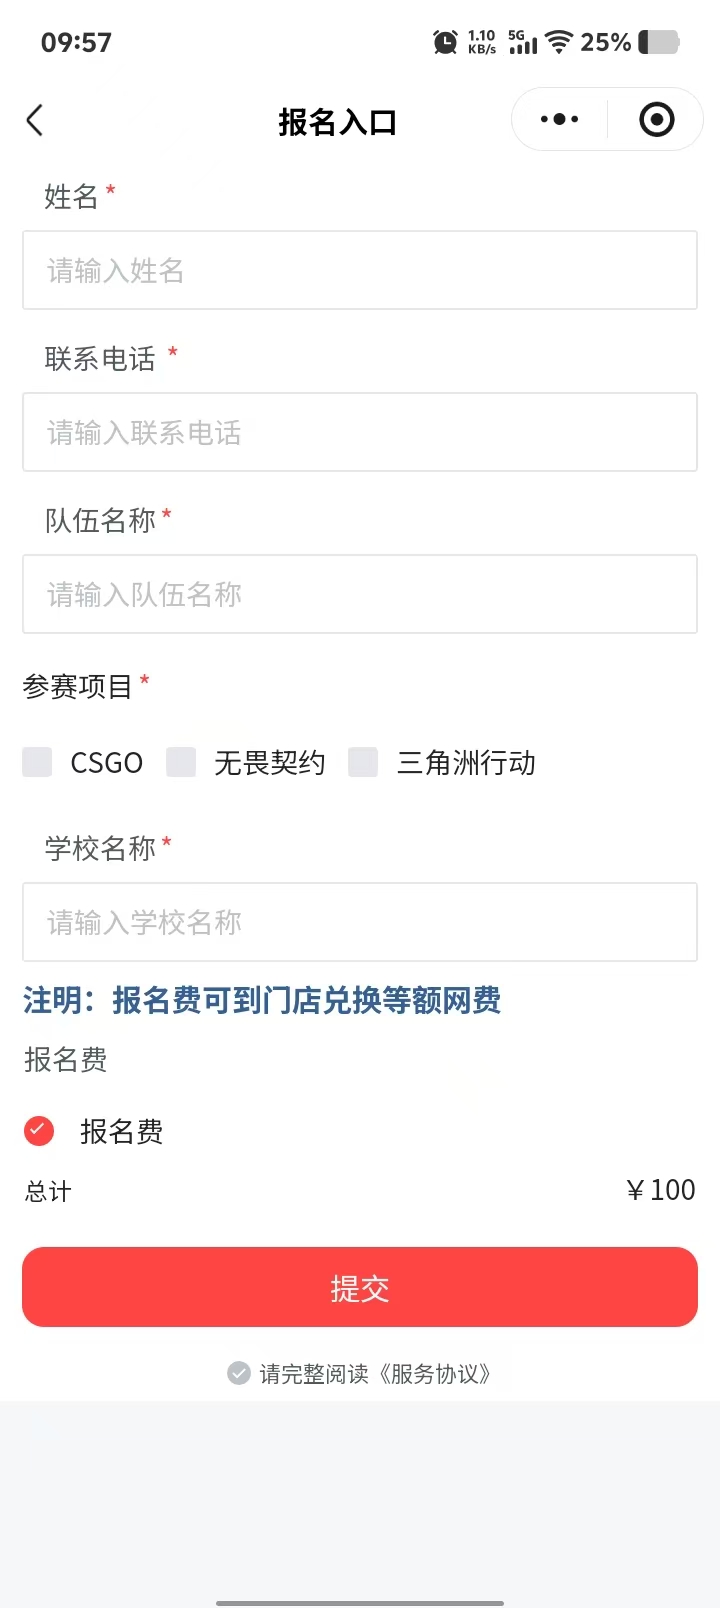Tap the 报名入口 page title
This screenshot has width=720, height=1608.
click(338, 122)
